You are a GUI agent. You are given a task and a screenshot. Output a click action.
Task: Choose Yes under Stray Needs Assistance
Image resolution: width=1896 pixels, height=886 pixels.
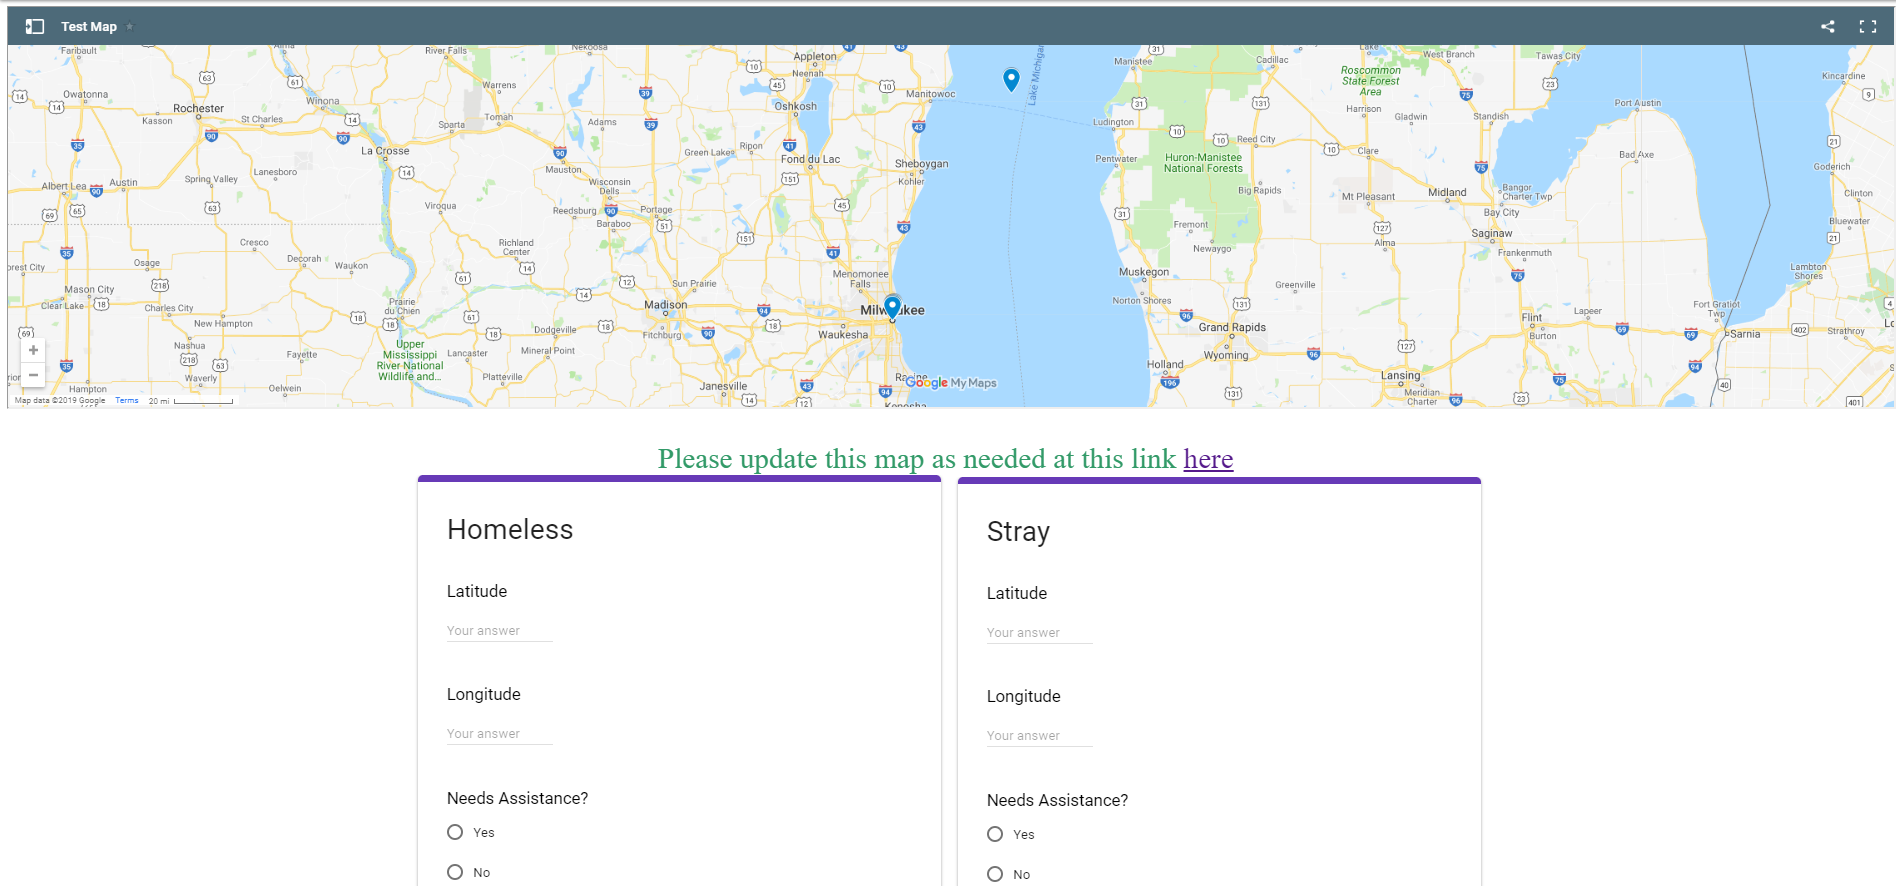pos(995,834)
